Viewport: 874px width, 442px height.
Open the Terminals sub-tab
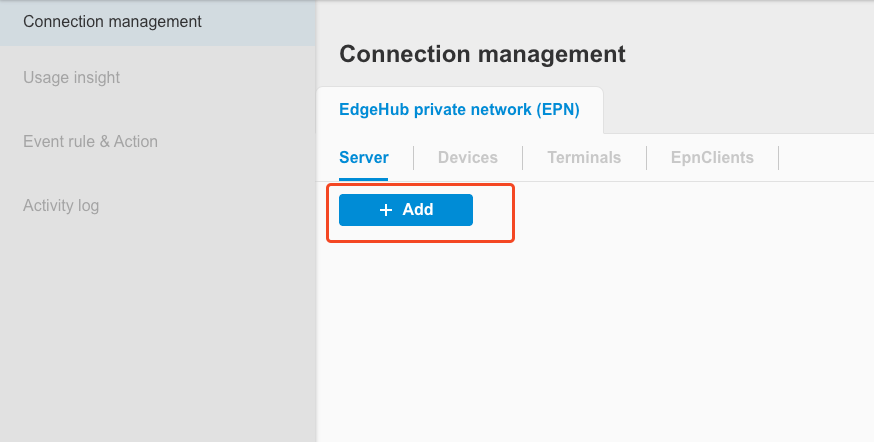pyautogui.click(x=584, y=158)
